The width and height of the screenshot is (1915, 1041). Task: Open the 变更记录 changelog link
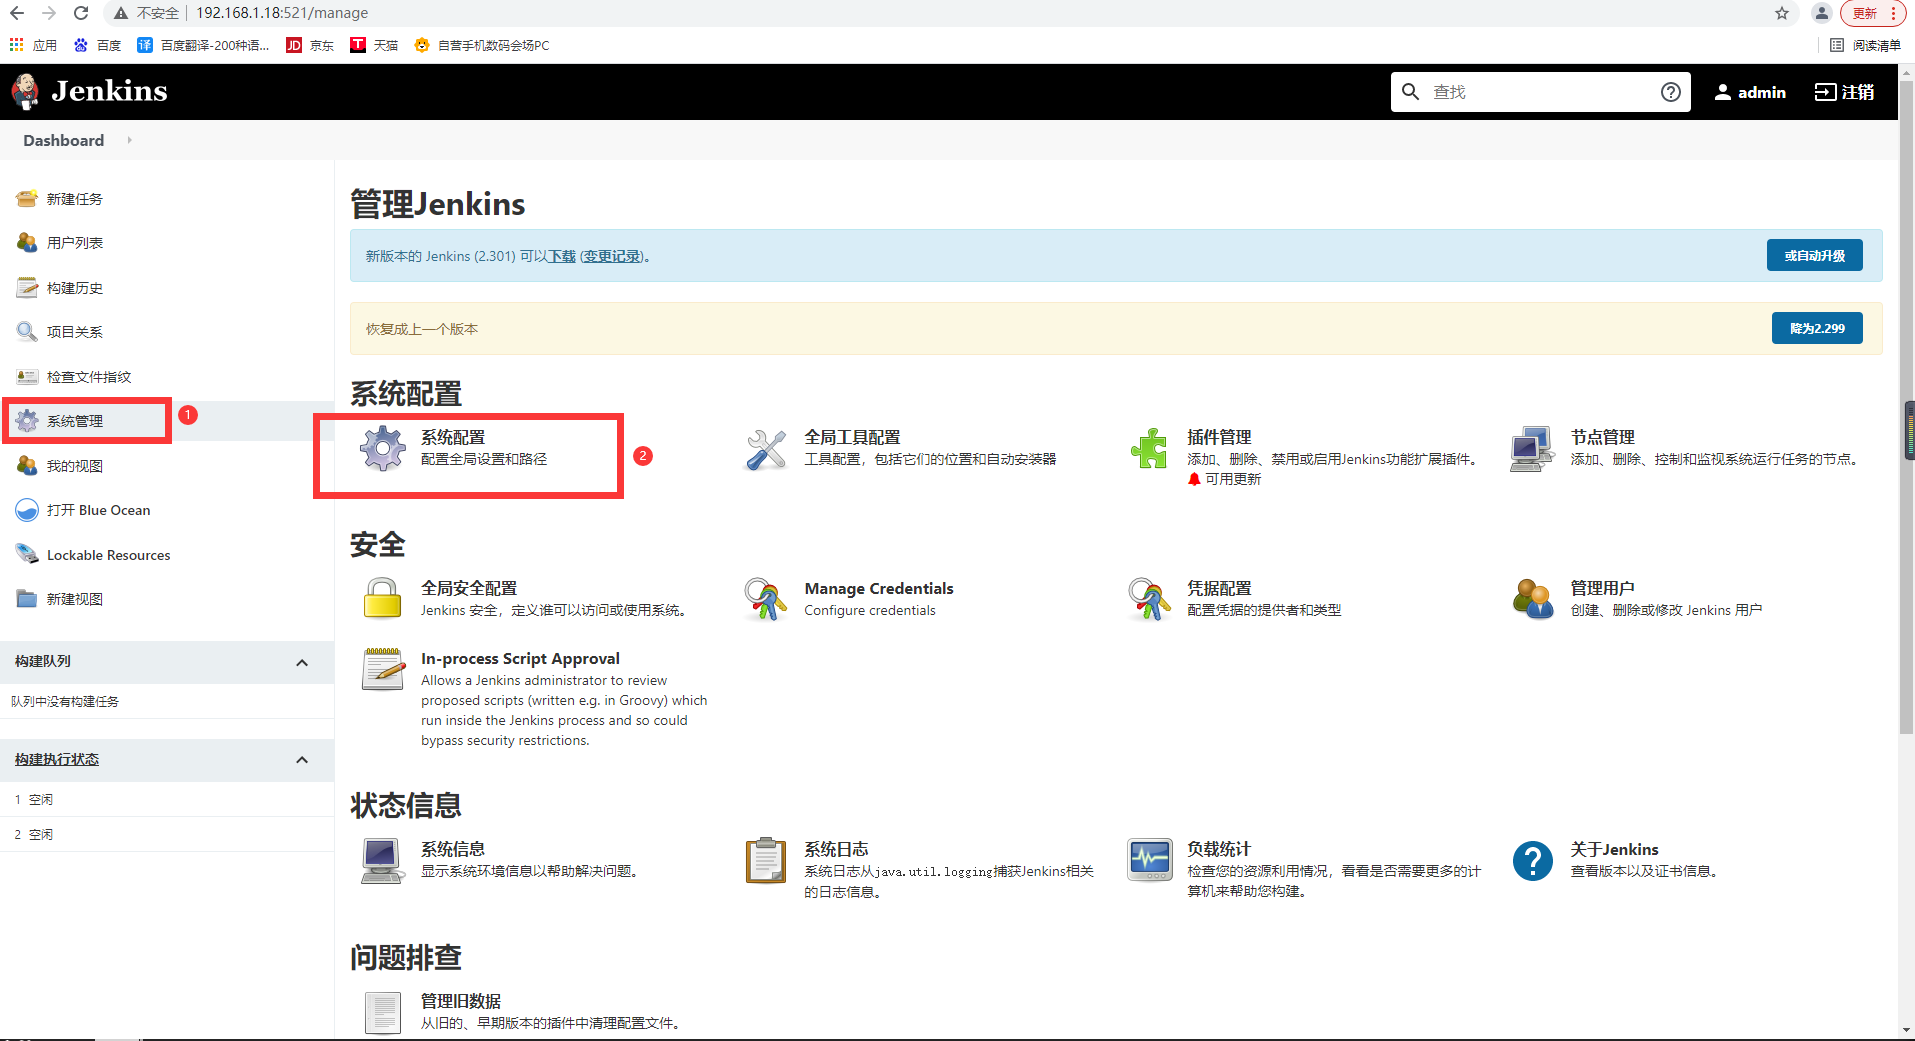point(612,256)
